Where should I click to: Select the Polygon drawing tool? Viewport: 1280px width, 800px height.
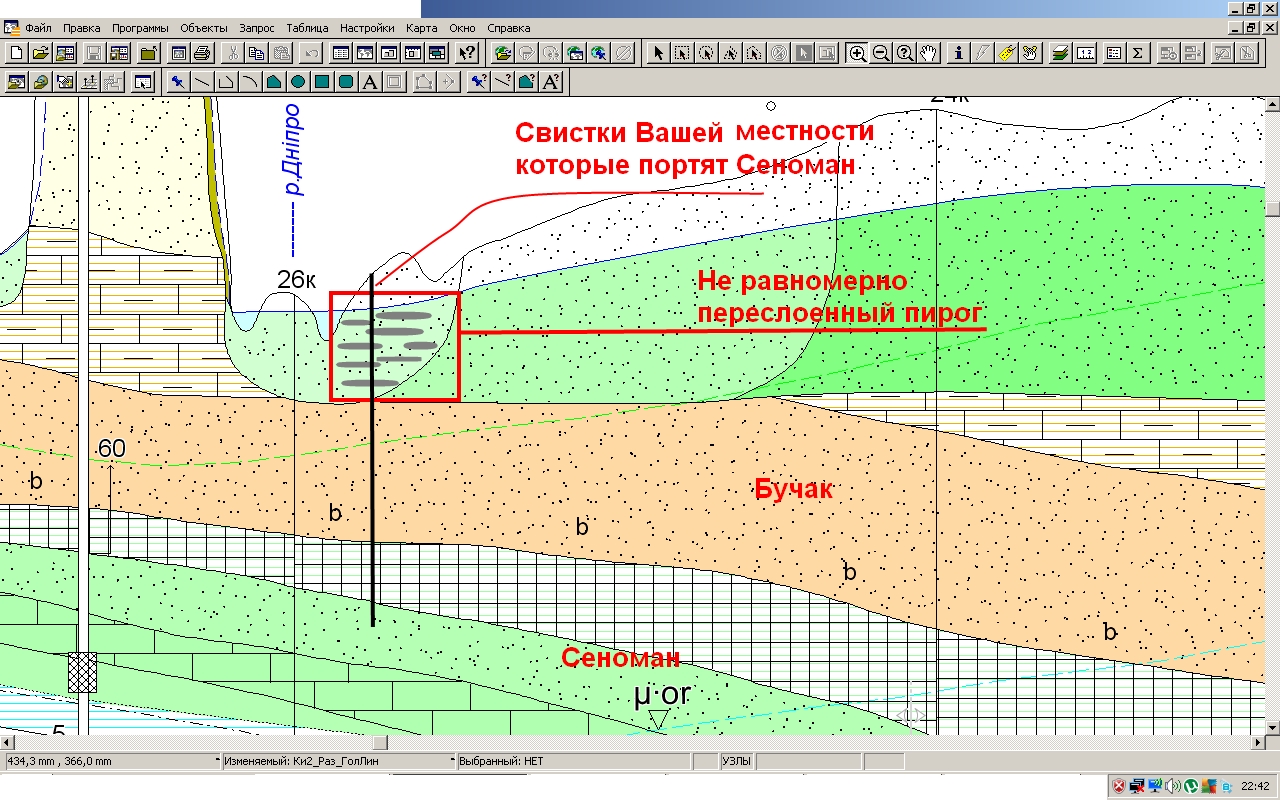(274, 82)
